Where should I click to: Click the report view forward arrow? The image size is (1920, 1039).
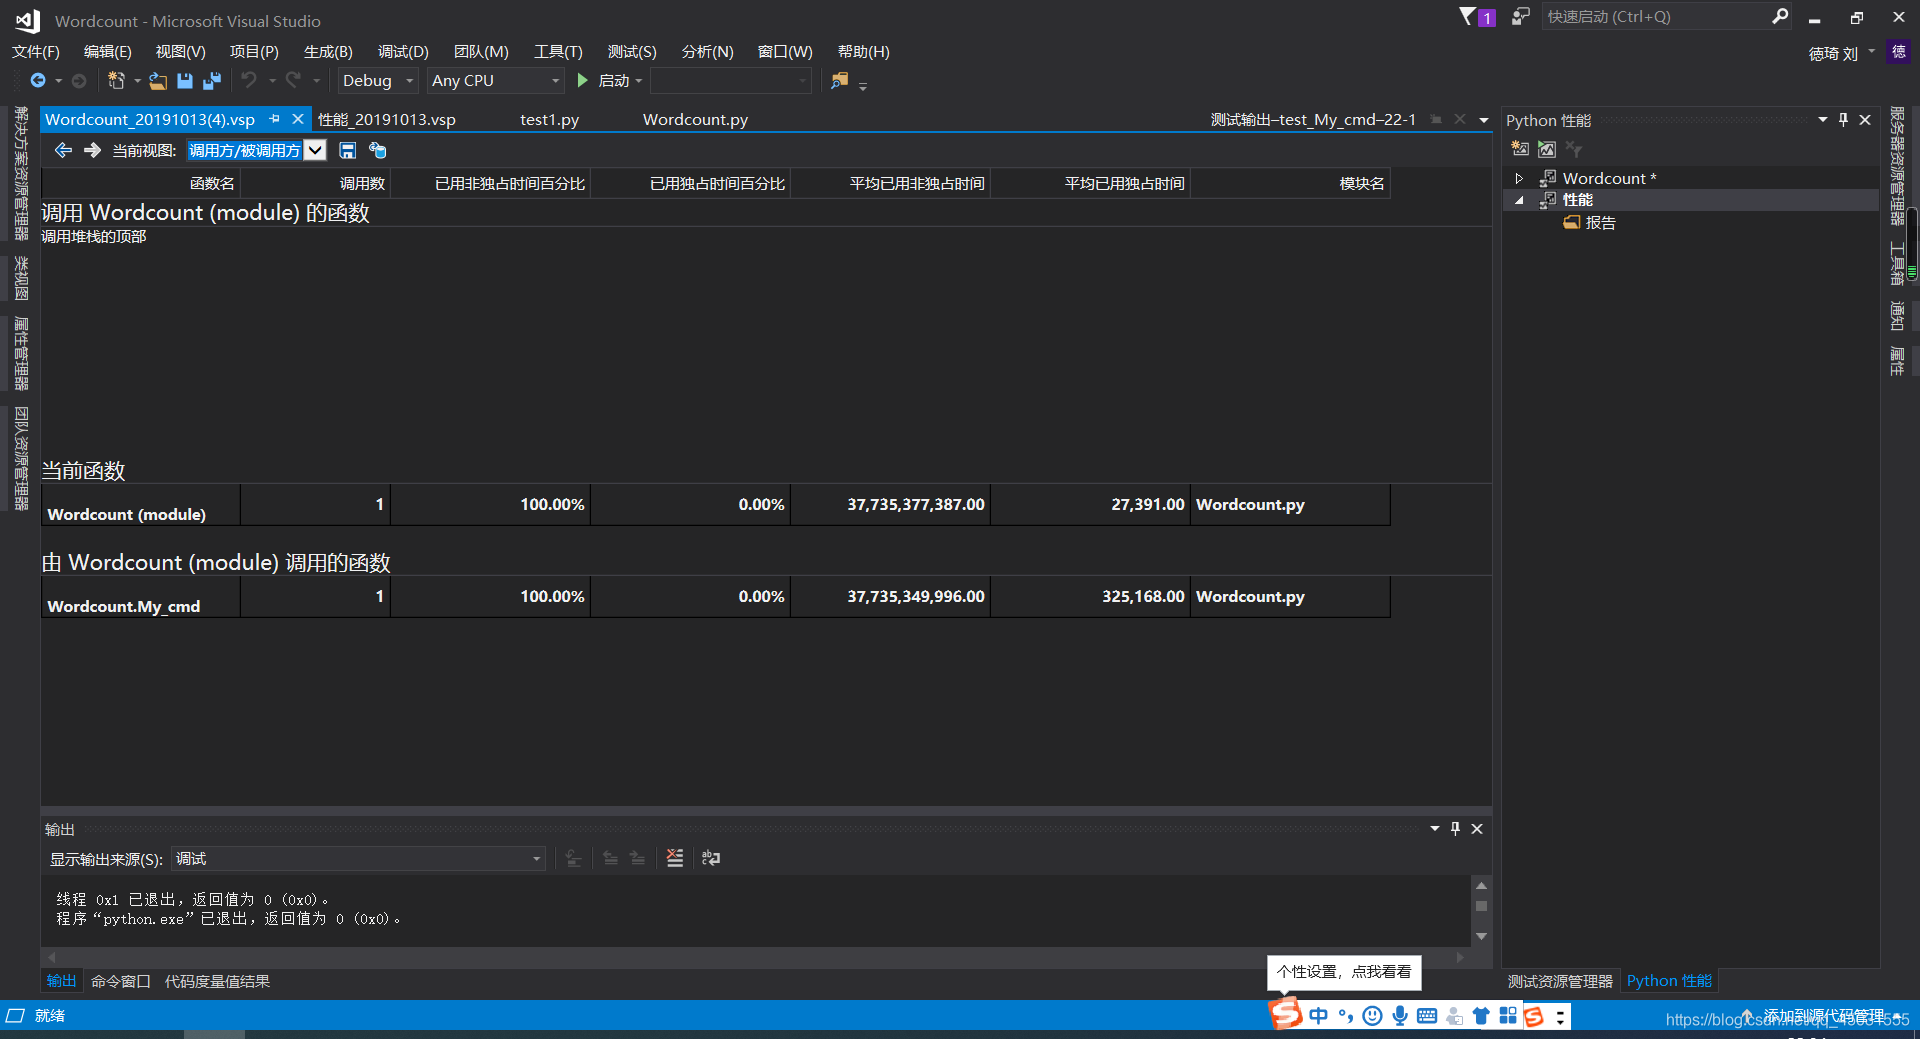tap(92, 150)
